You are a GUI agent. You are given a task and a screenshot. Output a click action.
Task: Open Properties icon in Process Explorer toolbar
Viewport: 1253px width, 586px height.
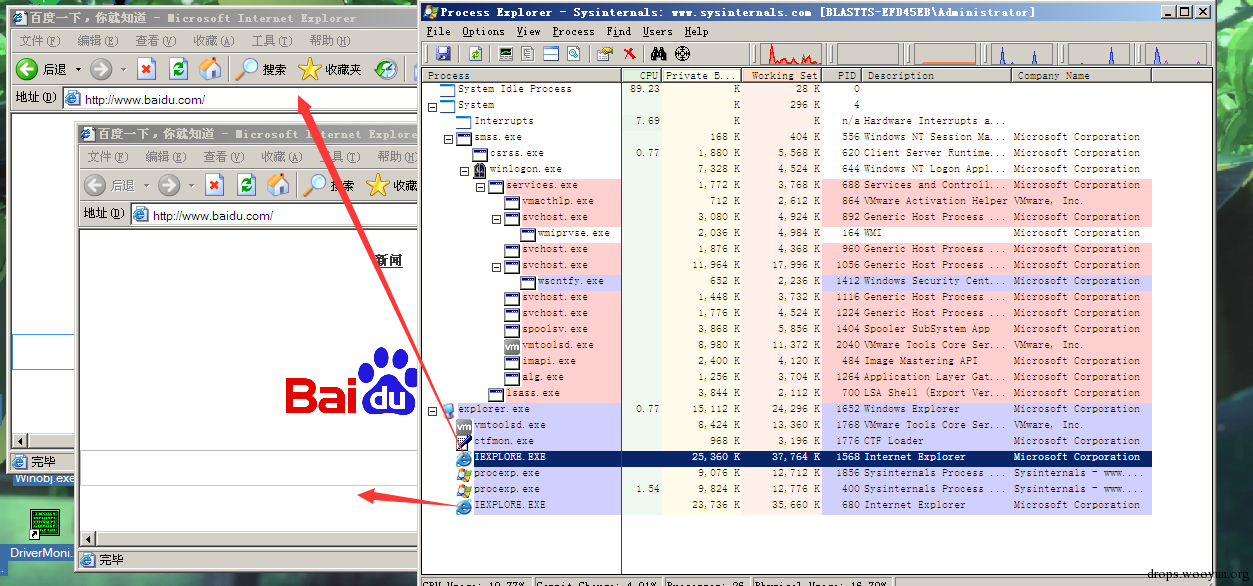pos(604,54)
